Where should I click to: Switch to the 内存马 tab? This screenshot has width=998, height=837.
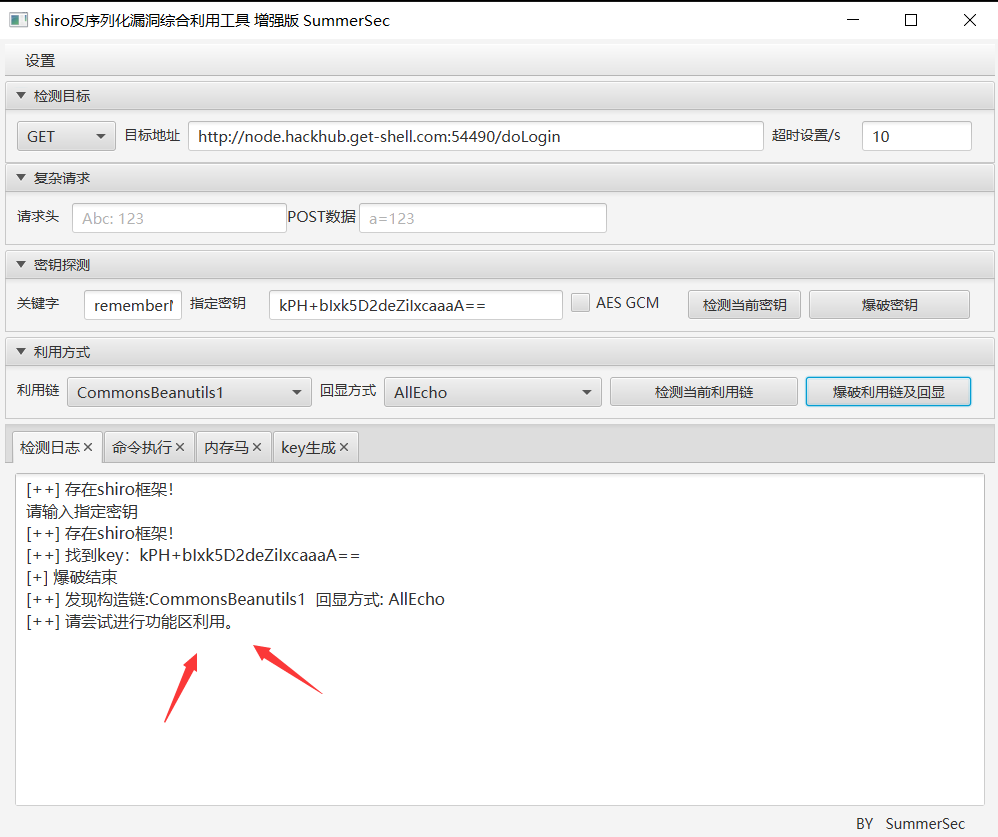[x=225, y=447]
